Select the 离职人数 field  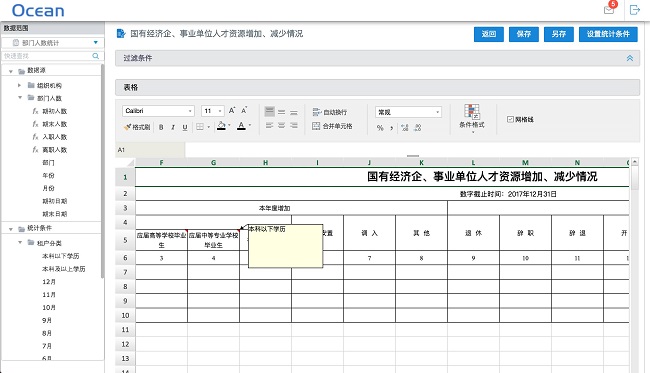(x=54, y=150)
